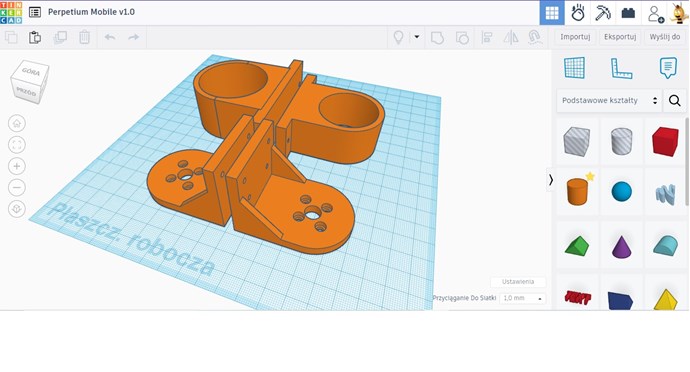Pick the teal round roof shape

click(x=665, y=245)
